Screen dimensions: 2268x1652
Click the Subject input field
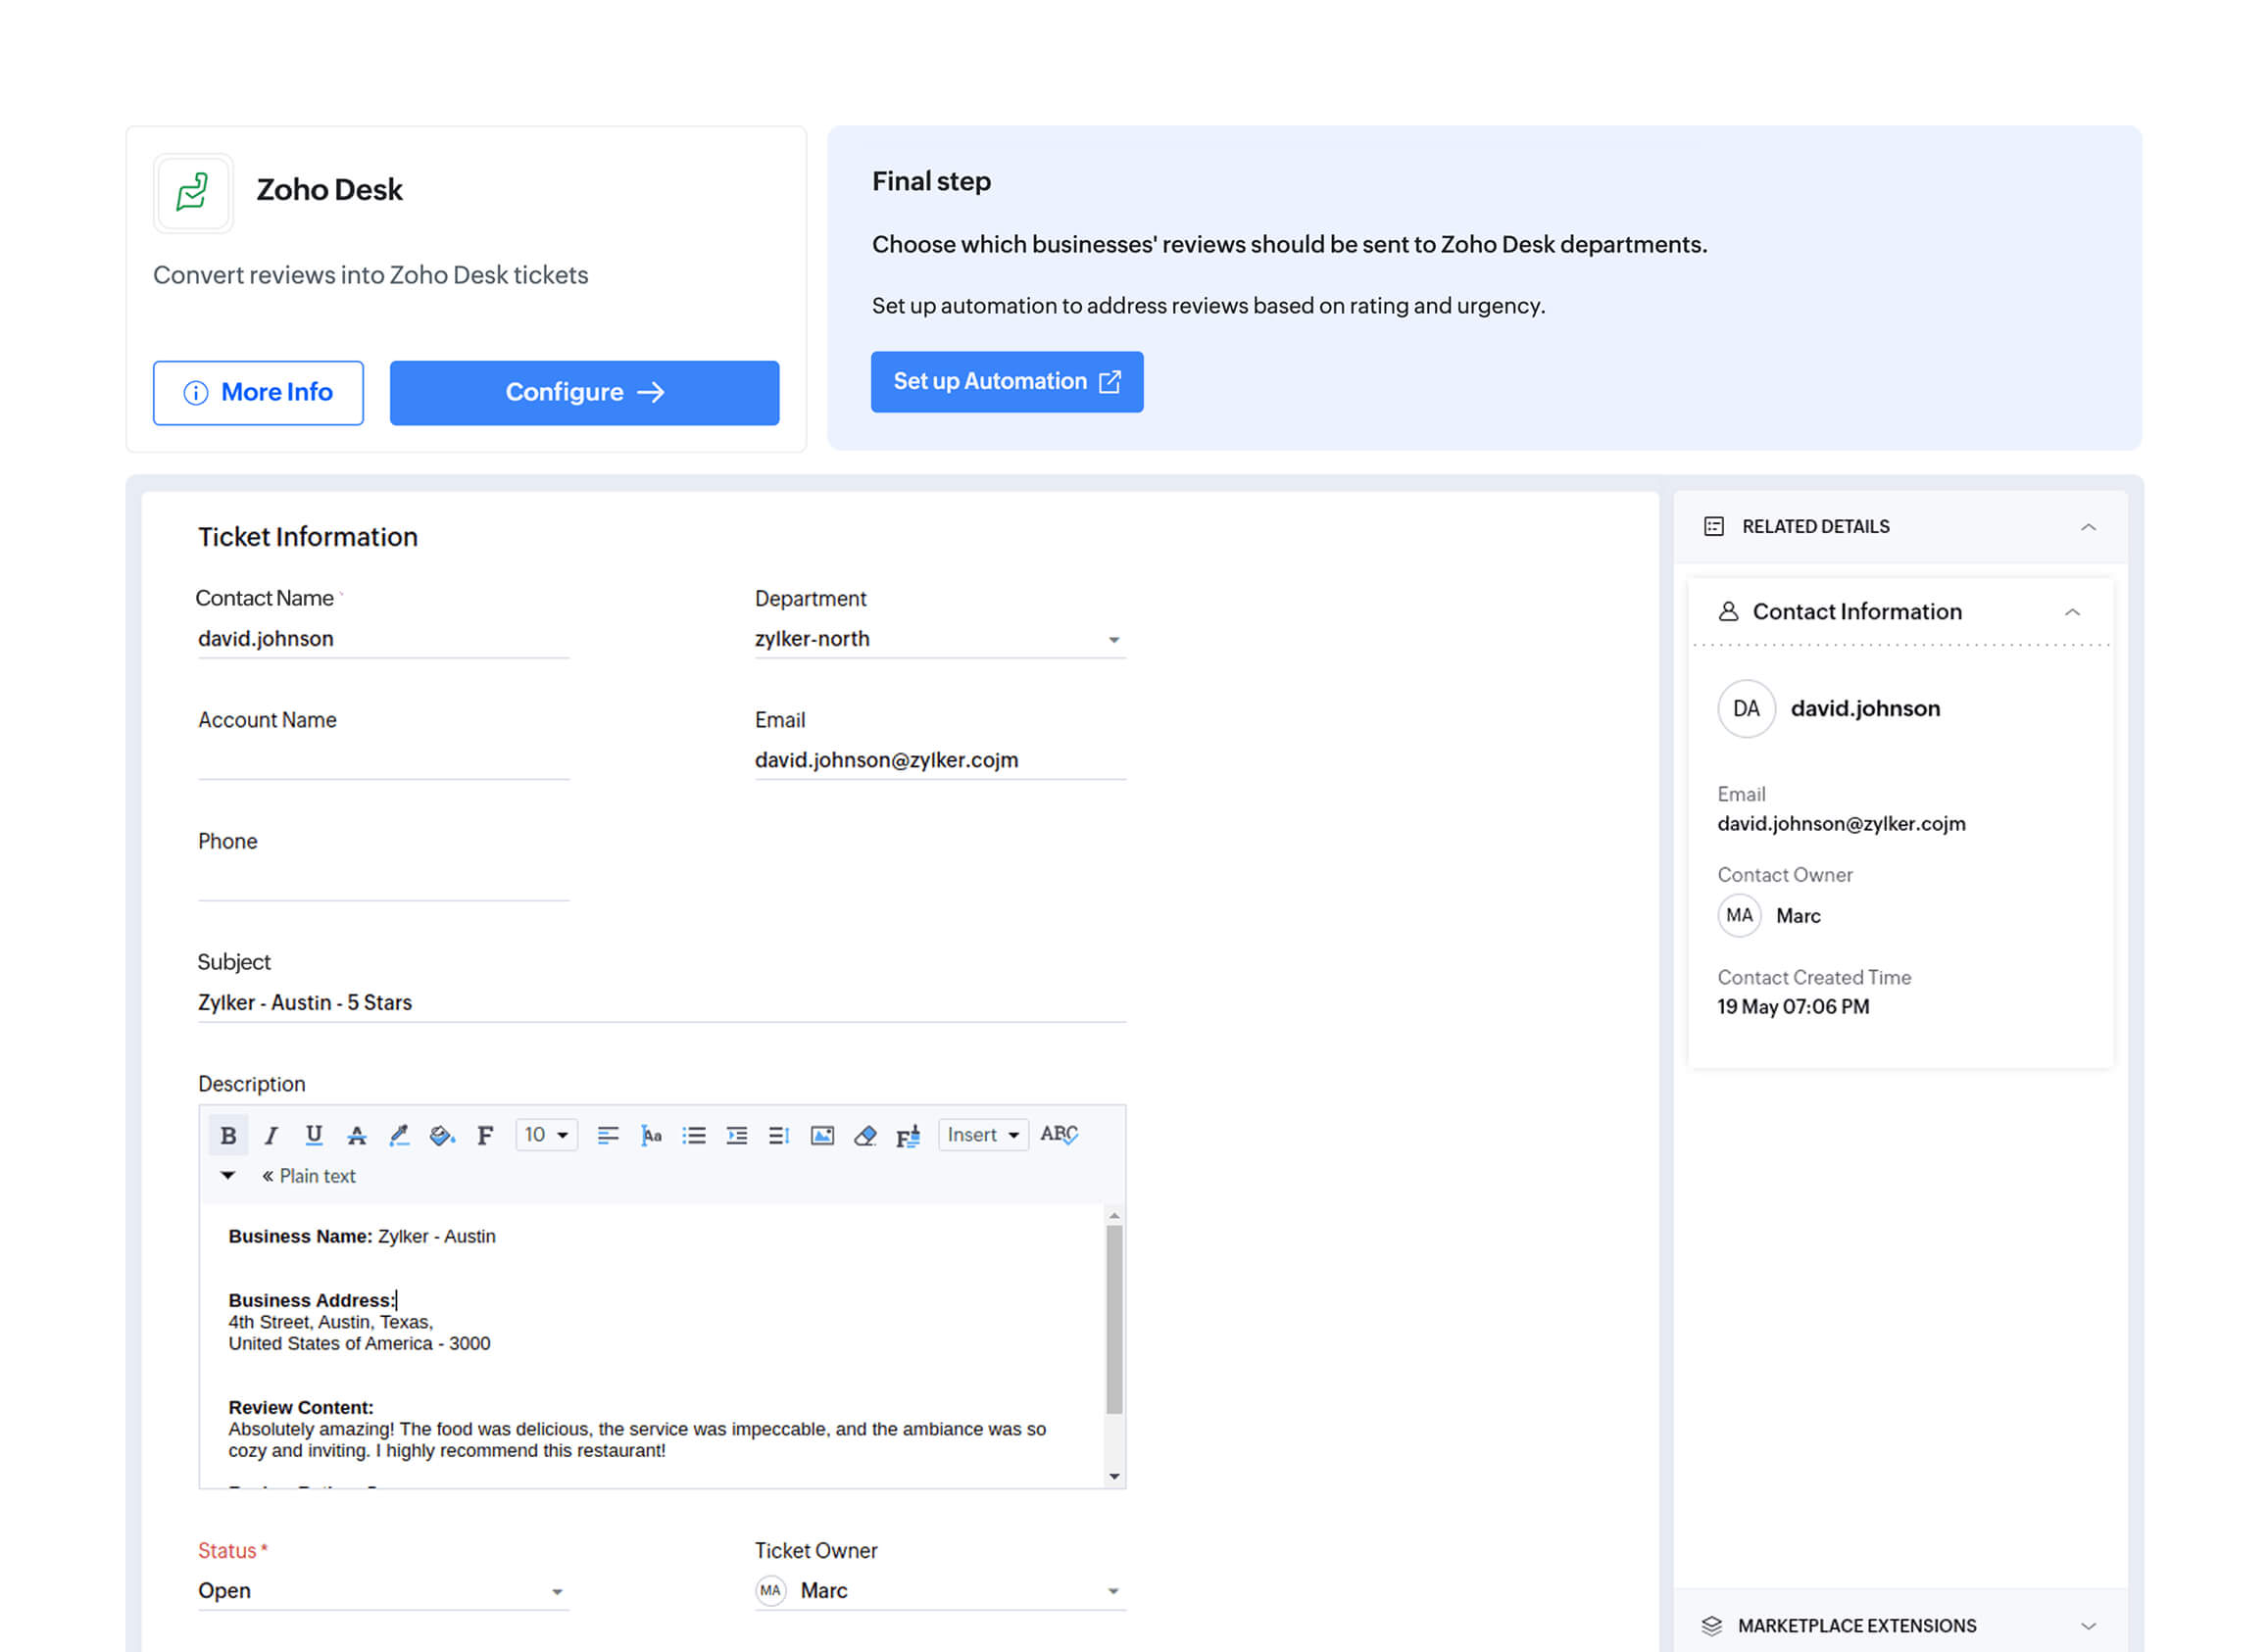tap(660, 1002)
